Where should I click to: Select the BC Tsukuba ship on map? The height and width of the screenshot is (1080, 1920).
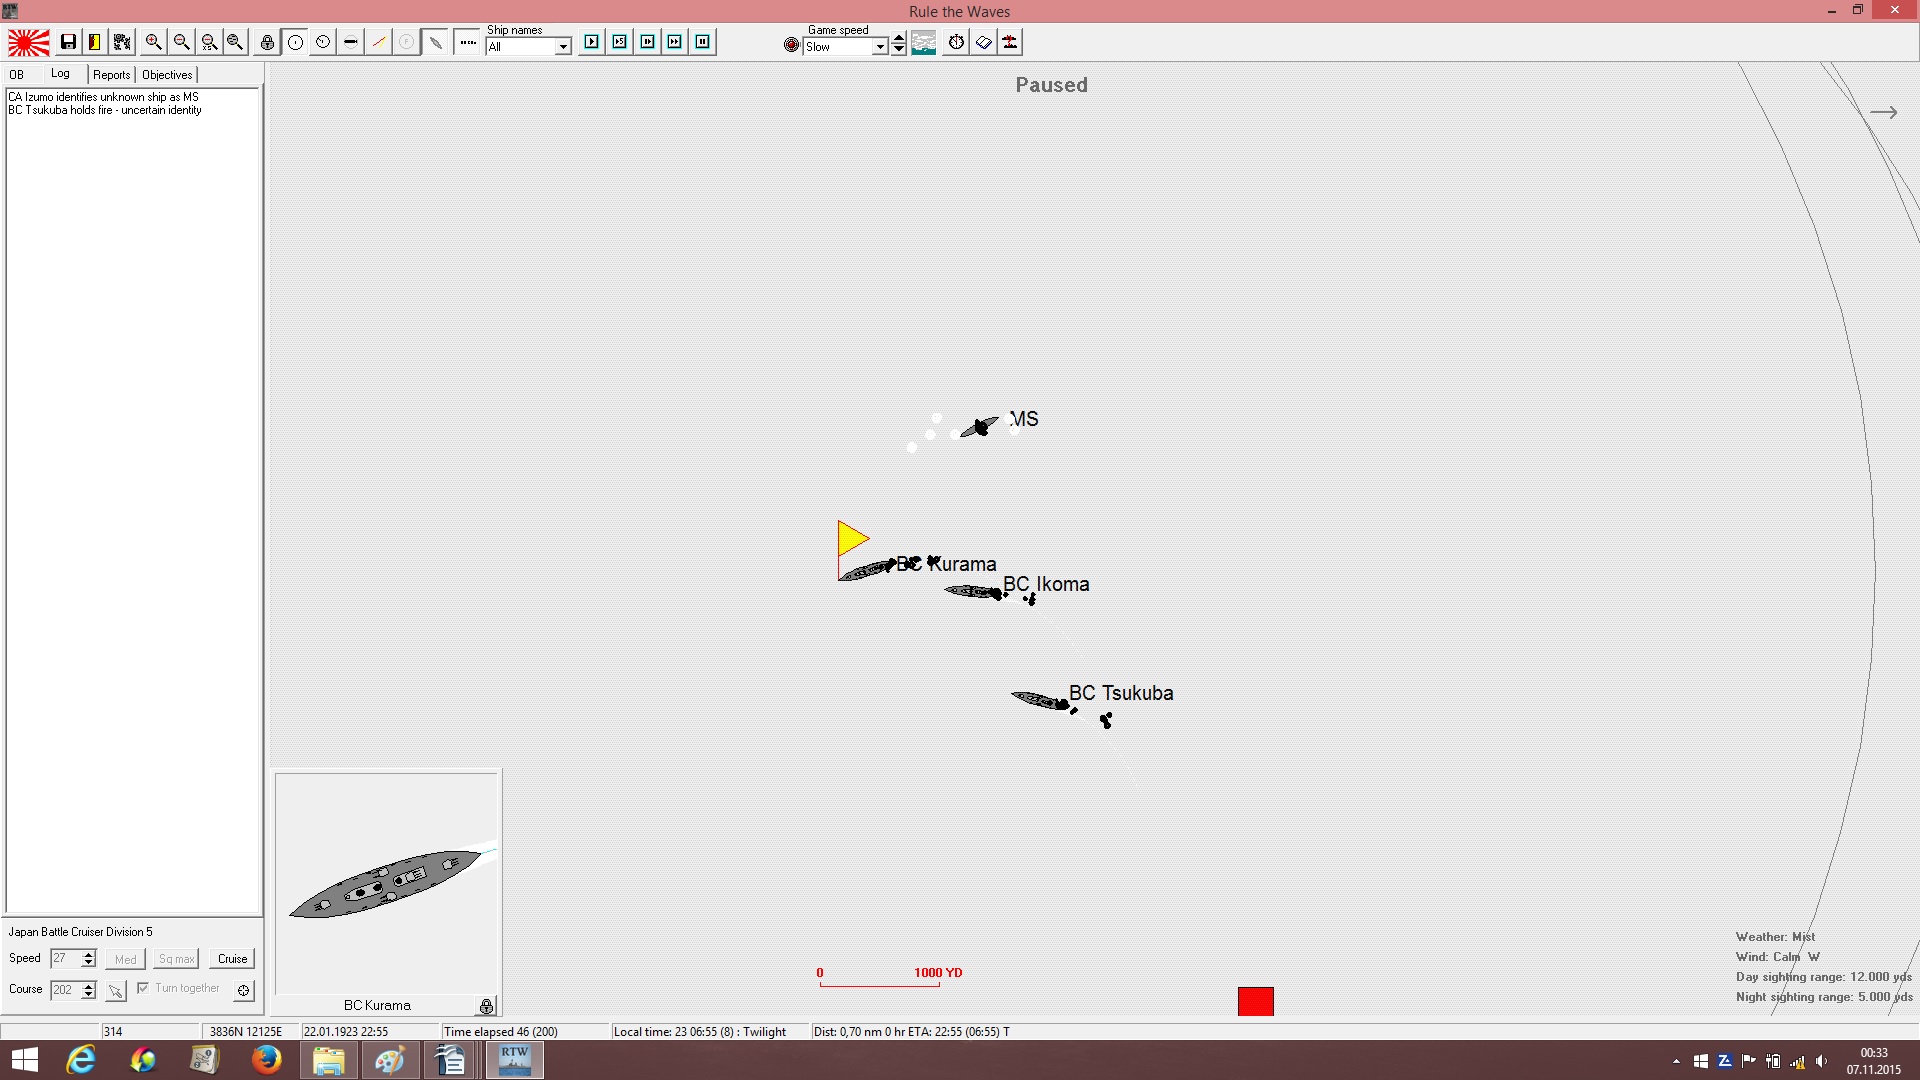[1041, 700]
